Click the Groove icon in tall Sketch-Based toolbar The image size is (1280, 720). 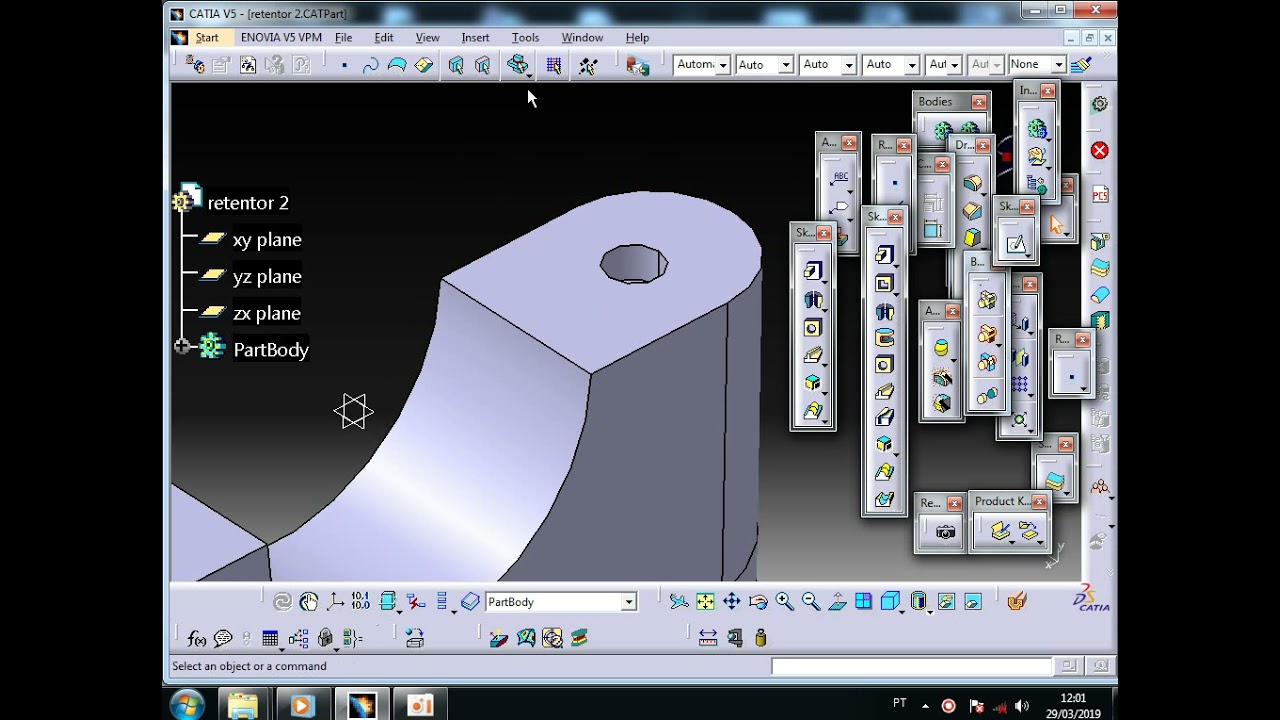click(884, 338)
